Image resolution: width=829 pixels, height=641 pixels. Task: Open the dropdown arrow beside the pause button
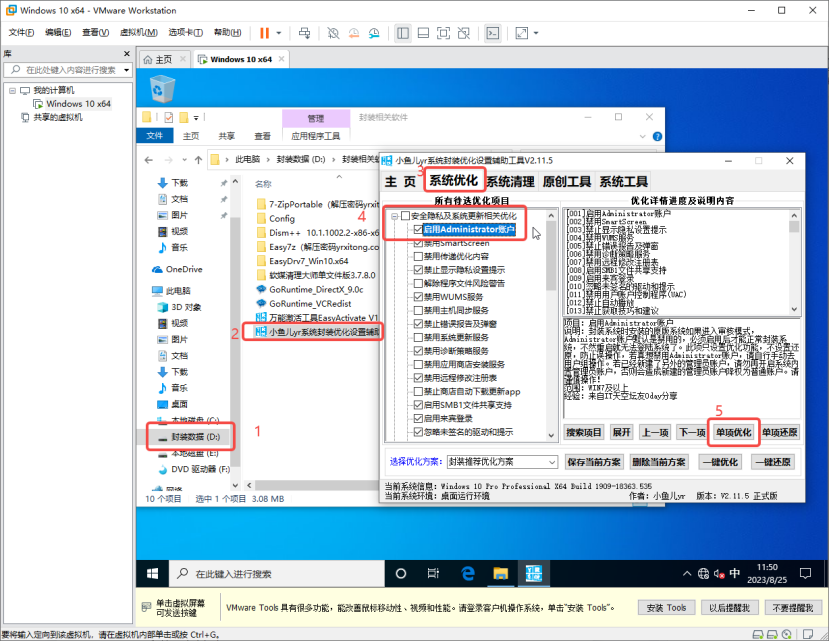pos(279,33)
